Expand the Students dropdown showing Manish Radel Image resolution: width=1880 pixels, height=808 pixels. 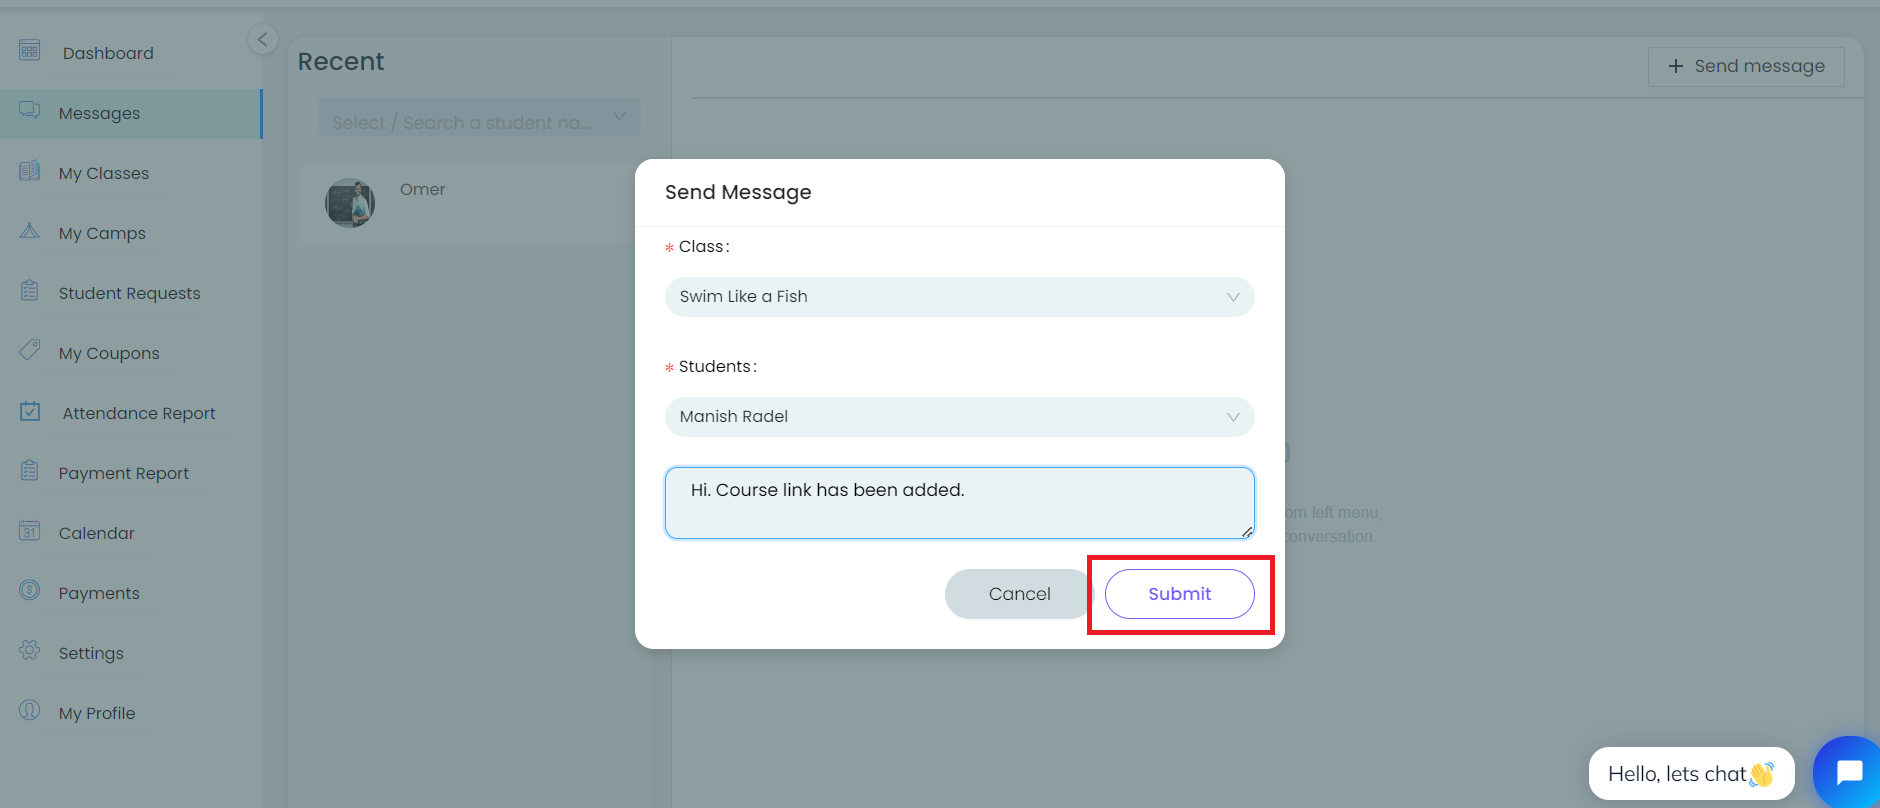point(958,417)
